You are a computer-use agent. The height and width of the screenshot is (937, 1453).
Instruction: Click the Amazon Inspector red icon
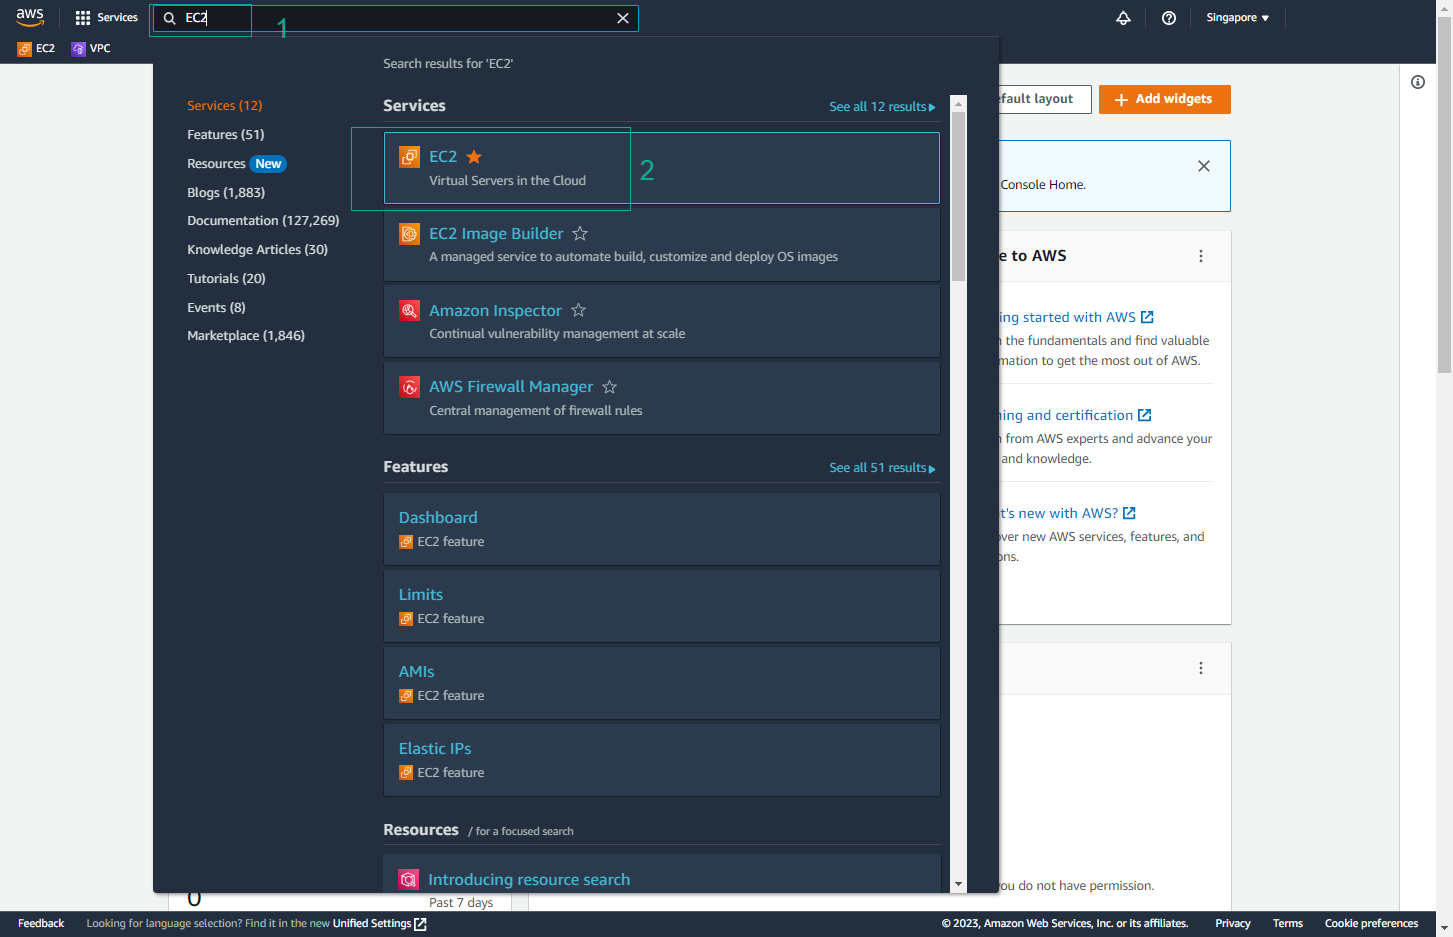pos(409,311)
